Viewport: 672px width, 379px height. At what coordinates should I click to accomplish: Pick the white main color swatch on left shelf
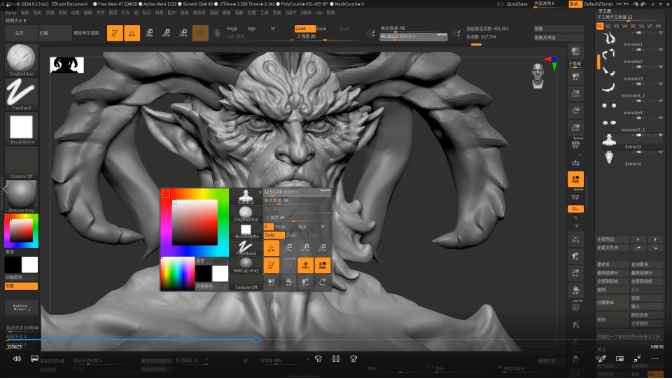click(30, 265)
